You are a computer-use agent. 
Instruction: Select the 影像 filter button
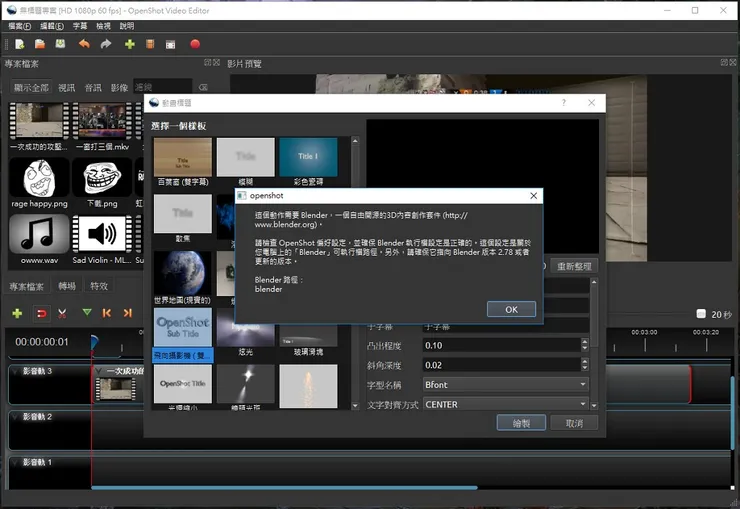click(x=119, y=88)
